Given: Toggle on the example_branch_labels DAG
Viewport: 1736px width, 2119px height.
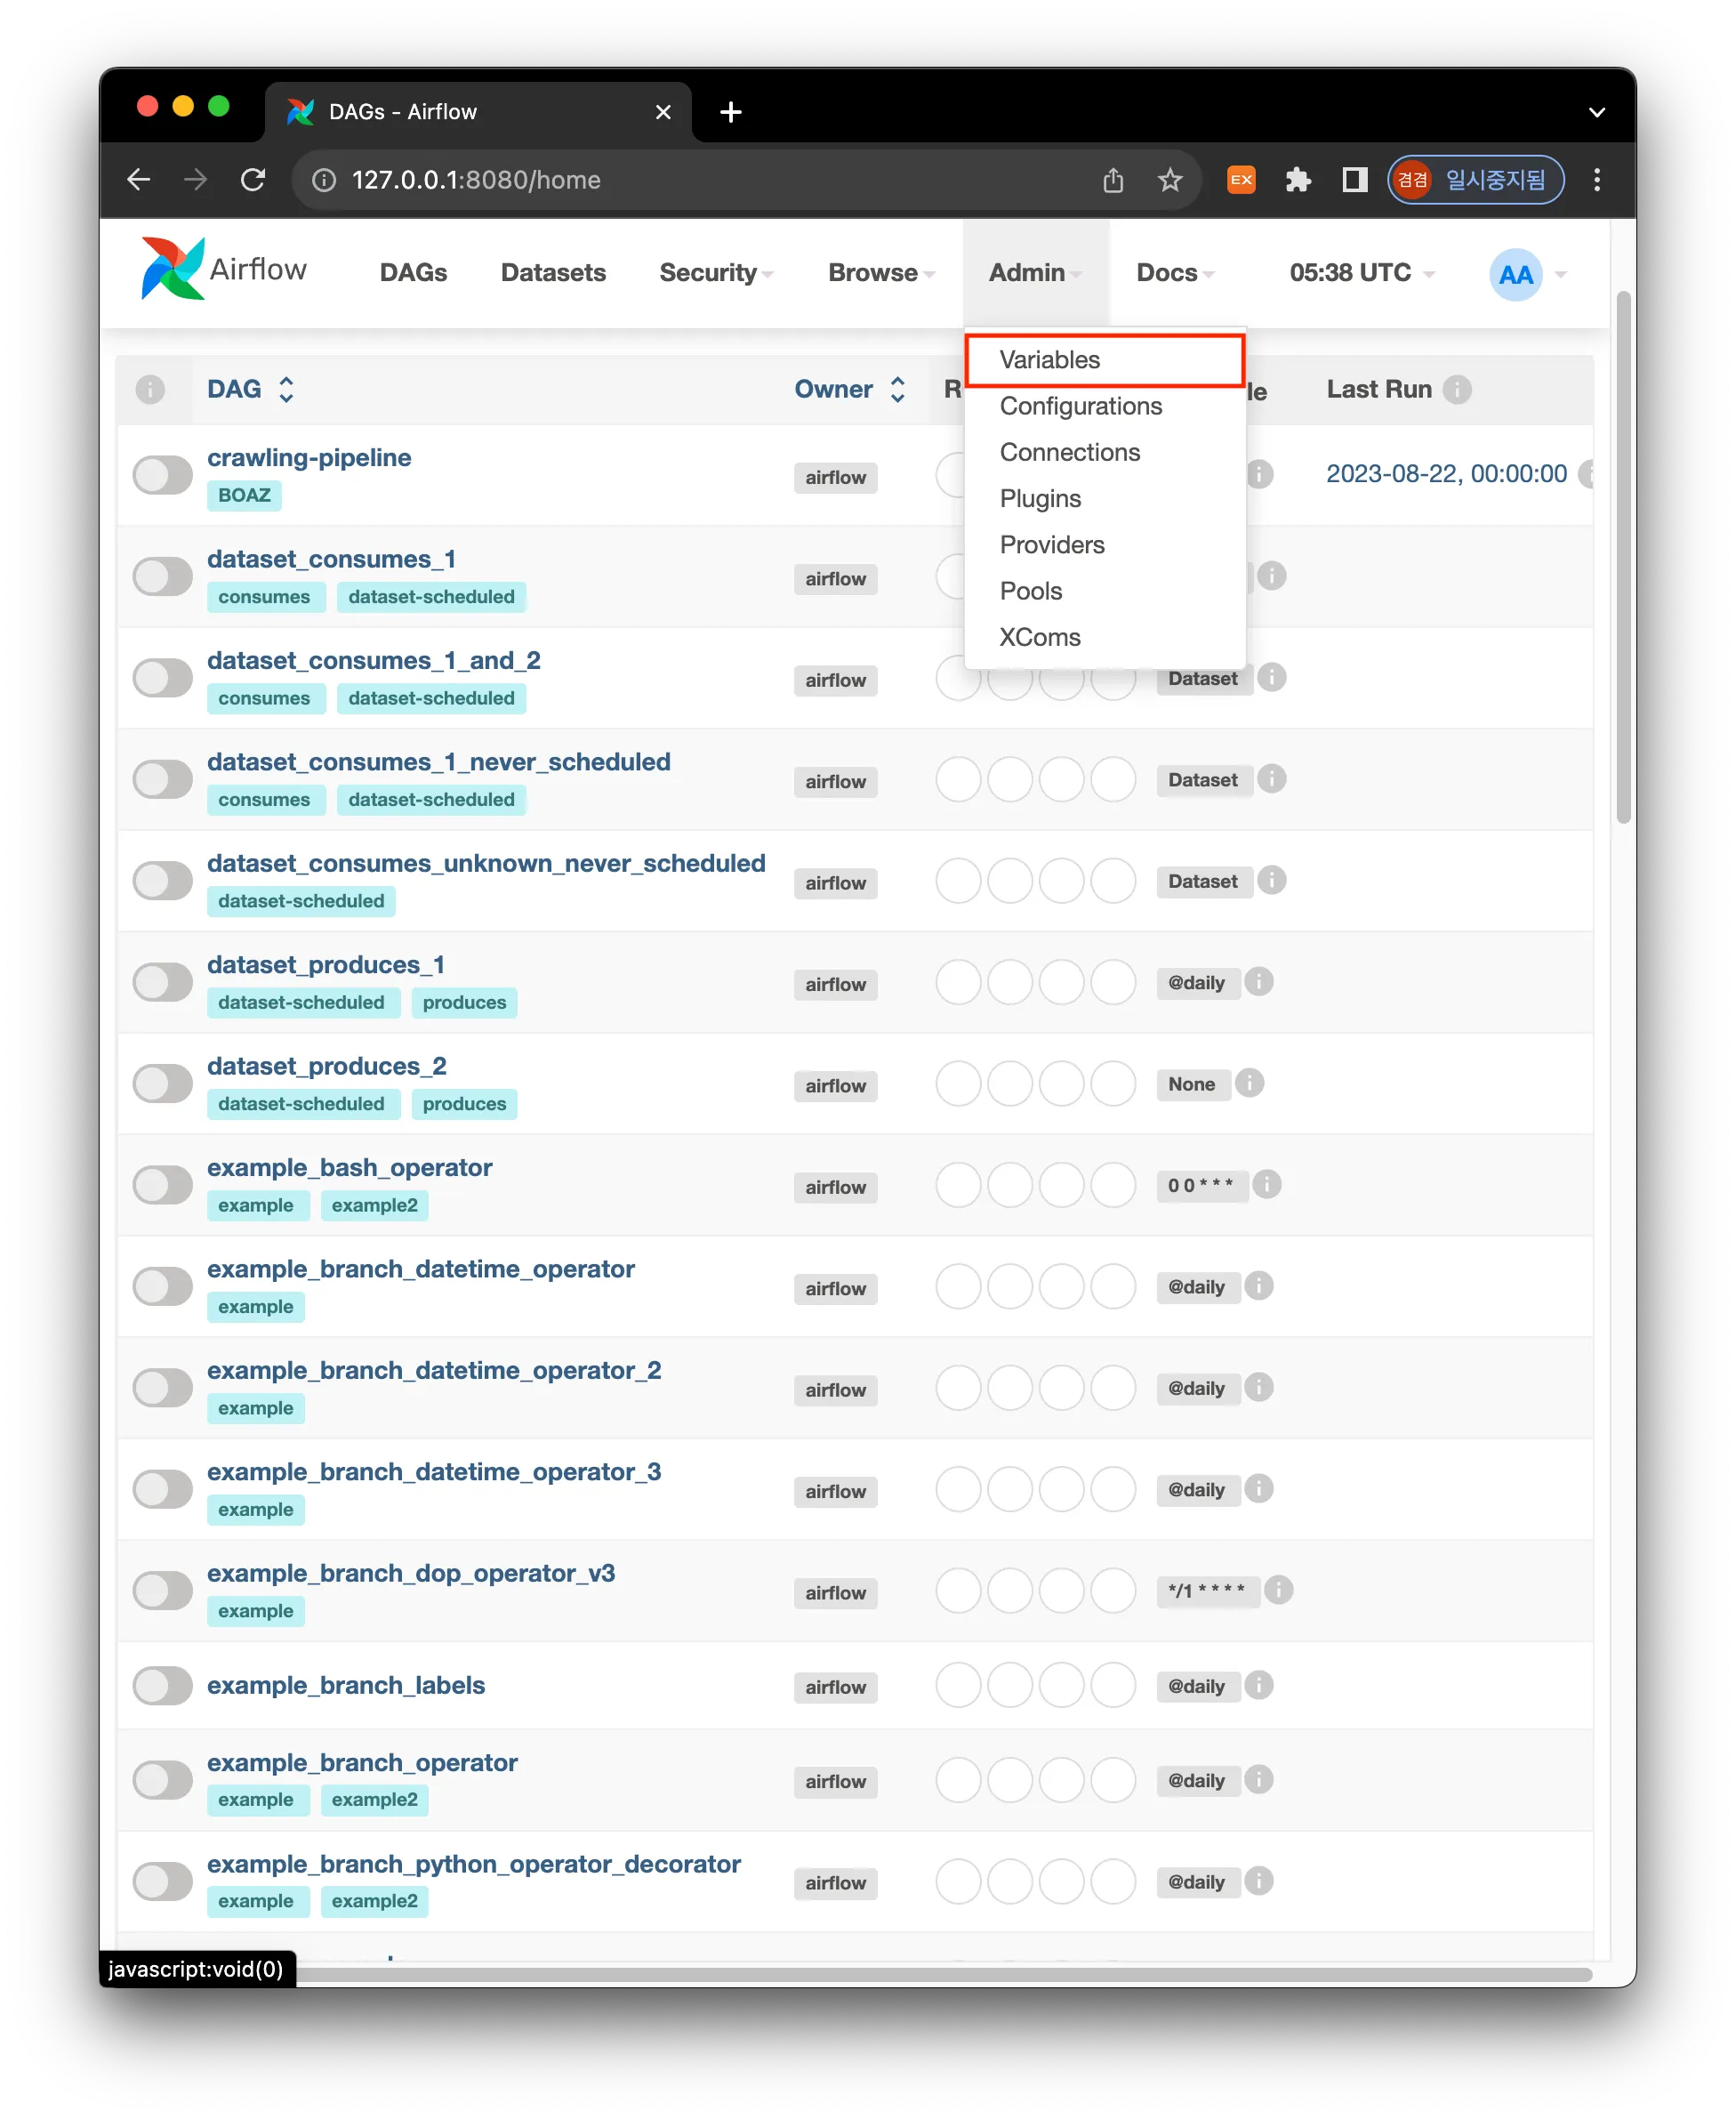Looking at the screenshot, I should [x=163, y=1686].
